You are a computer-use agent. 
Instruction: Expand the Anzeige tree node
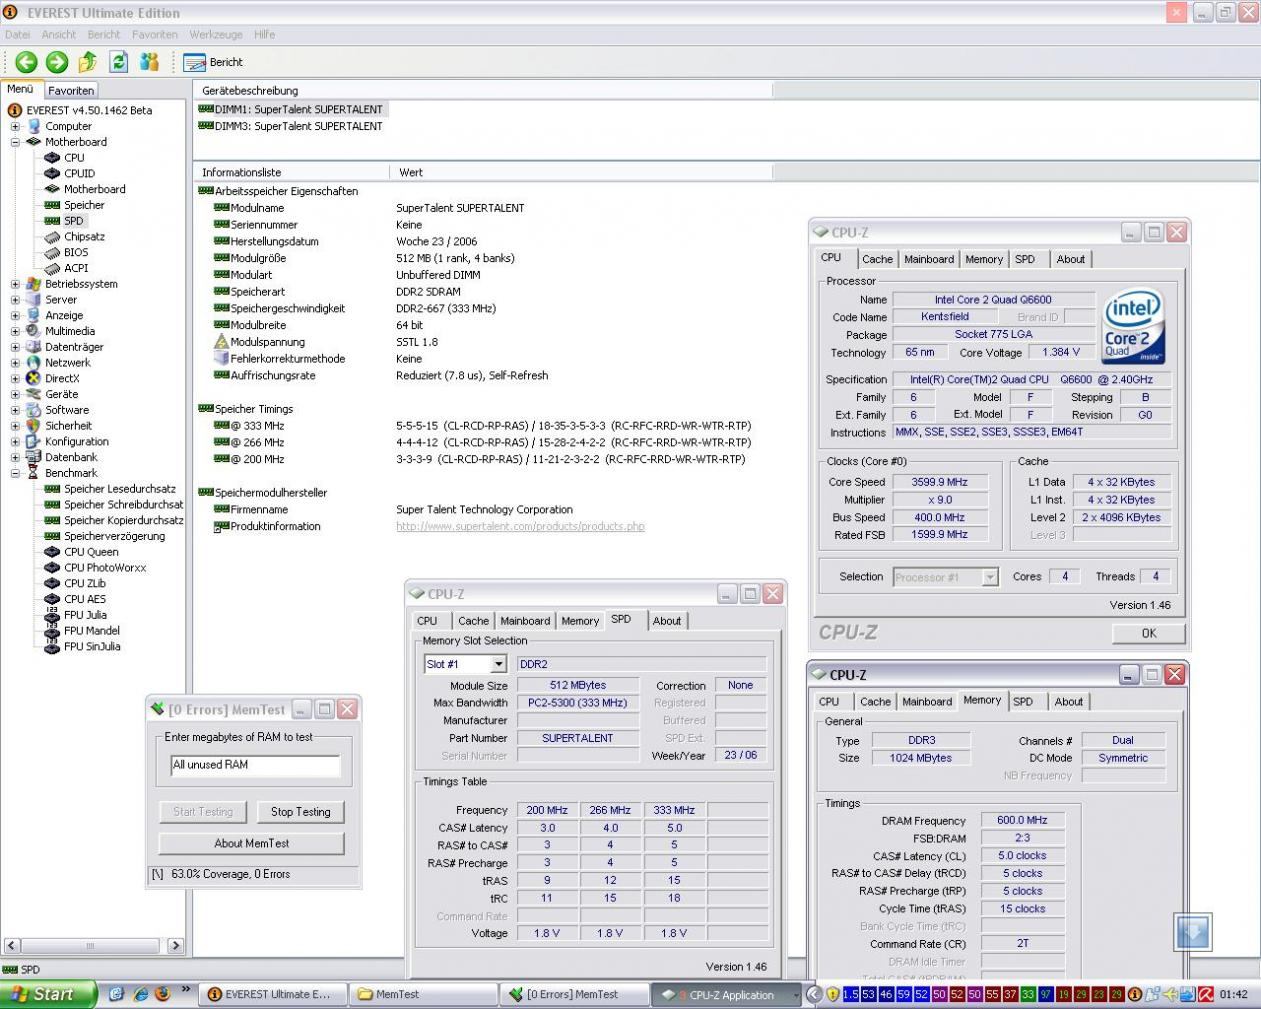(15, 315)
